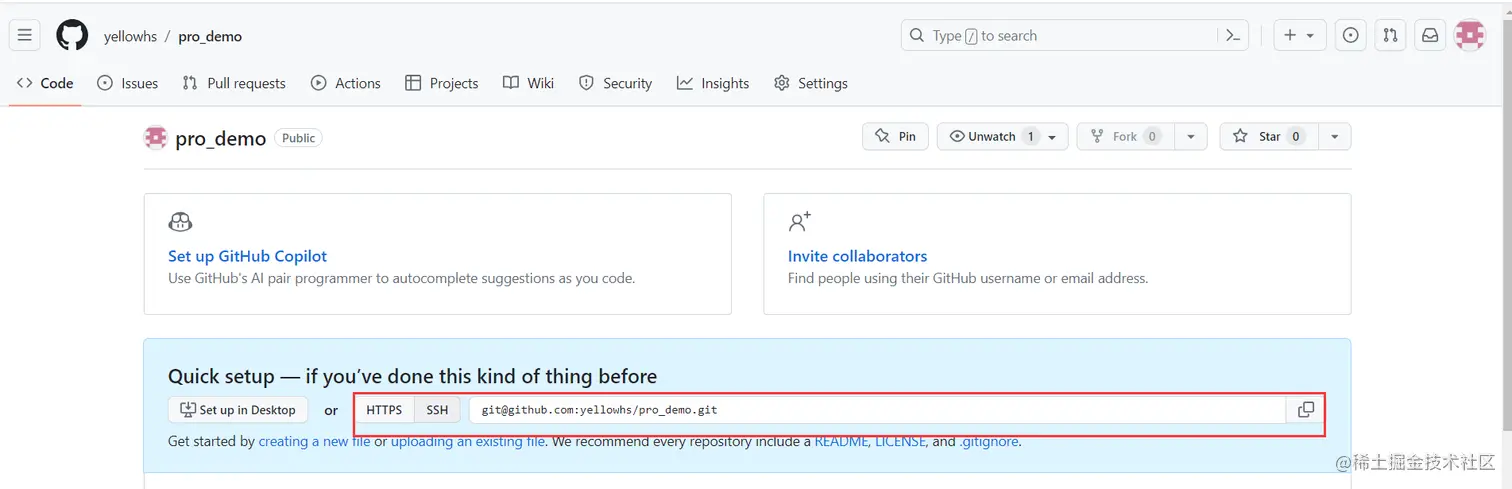The width and height of the screenshot is (1512, 489).
Task: Expand the Star lists dropdown arrow
Action: [1335, 137]
